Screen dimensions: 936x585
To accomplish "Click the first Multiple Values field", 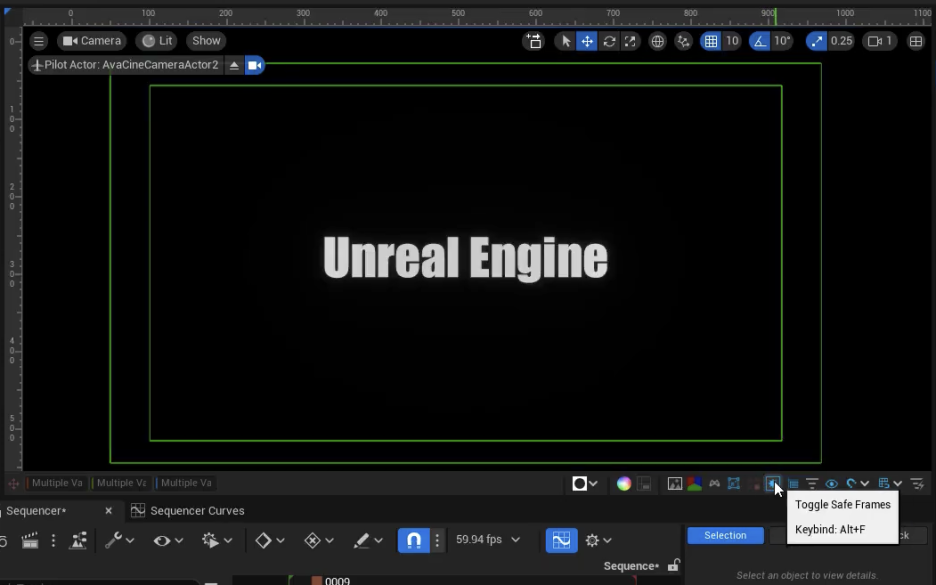I will (x=57, y=483).
